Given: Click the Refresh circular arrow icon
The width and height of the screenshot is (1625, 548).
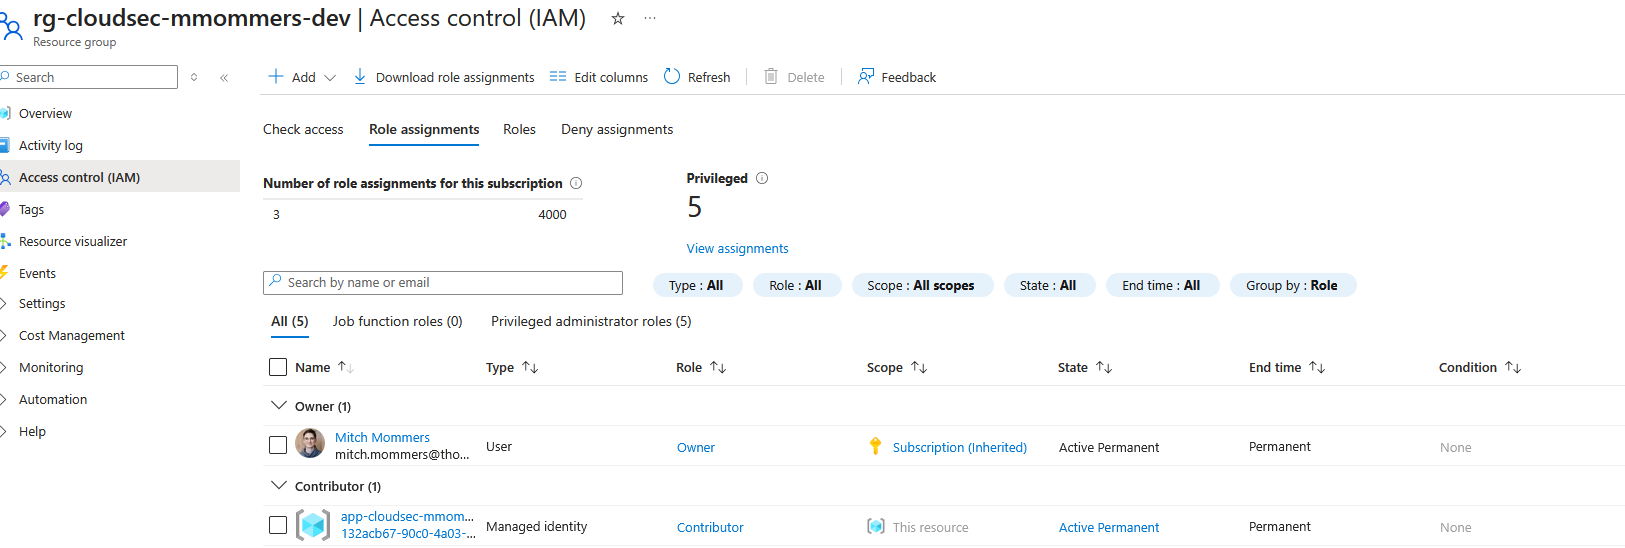Looking at the screenshot, I should point(672,76).
